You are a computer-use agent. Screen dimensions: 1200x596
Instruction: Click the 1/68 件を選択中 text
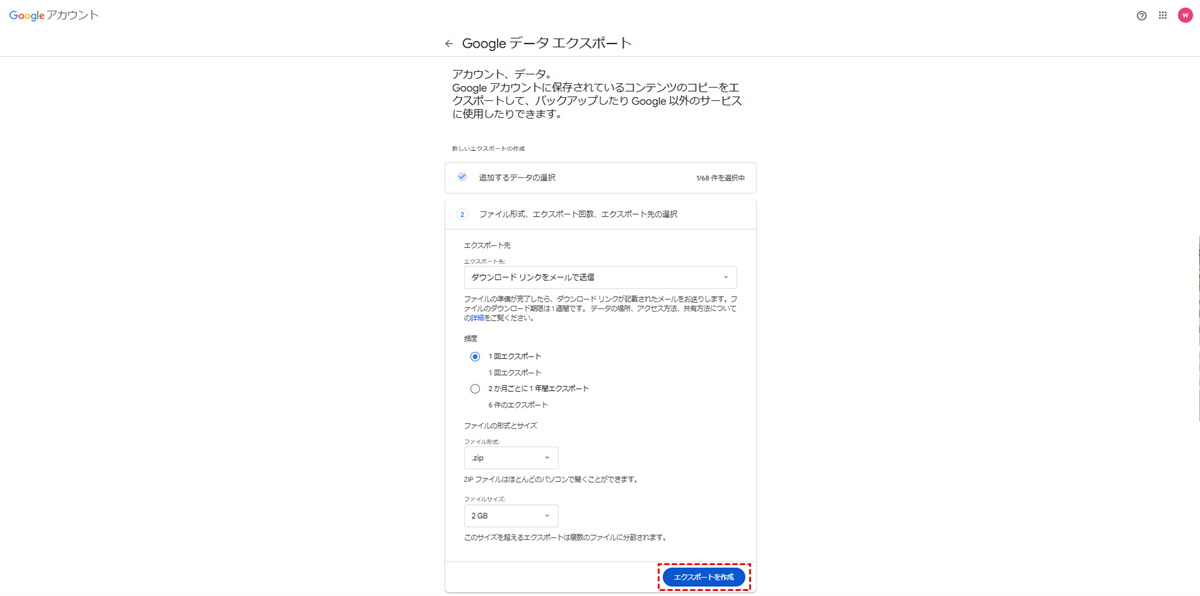click(720, 178)
